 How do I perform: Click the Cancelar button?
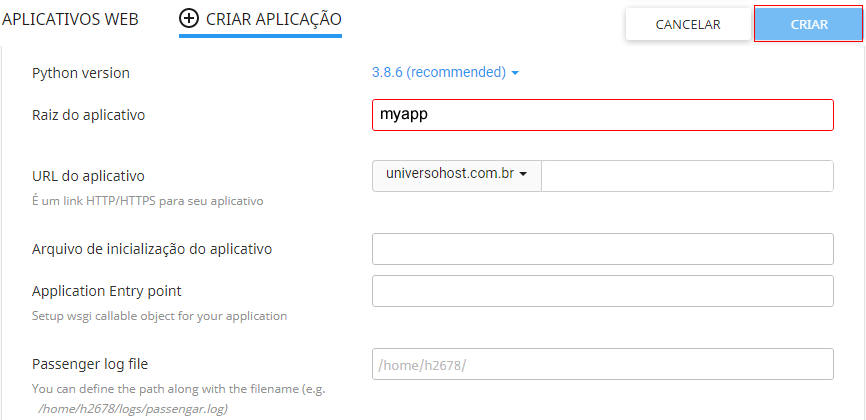pos(688,24)
